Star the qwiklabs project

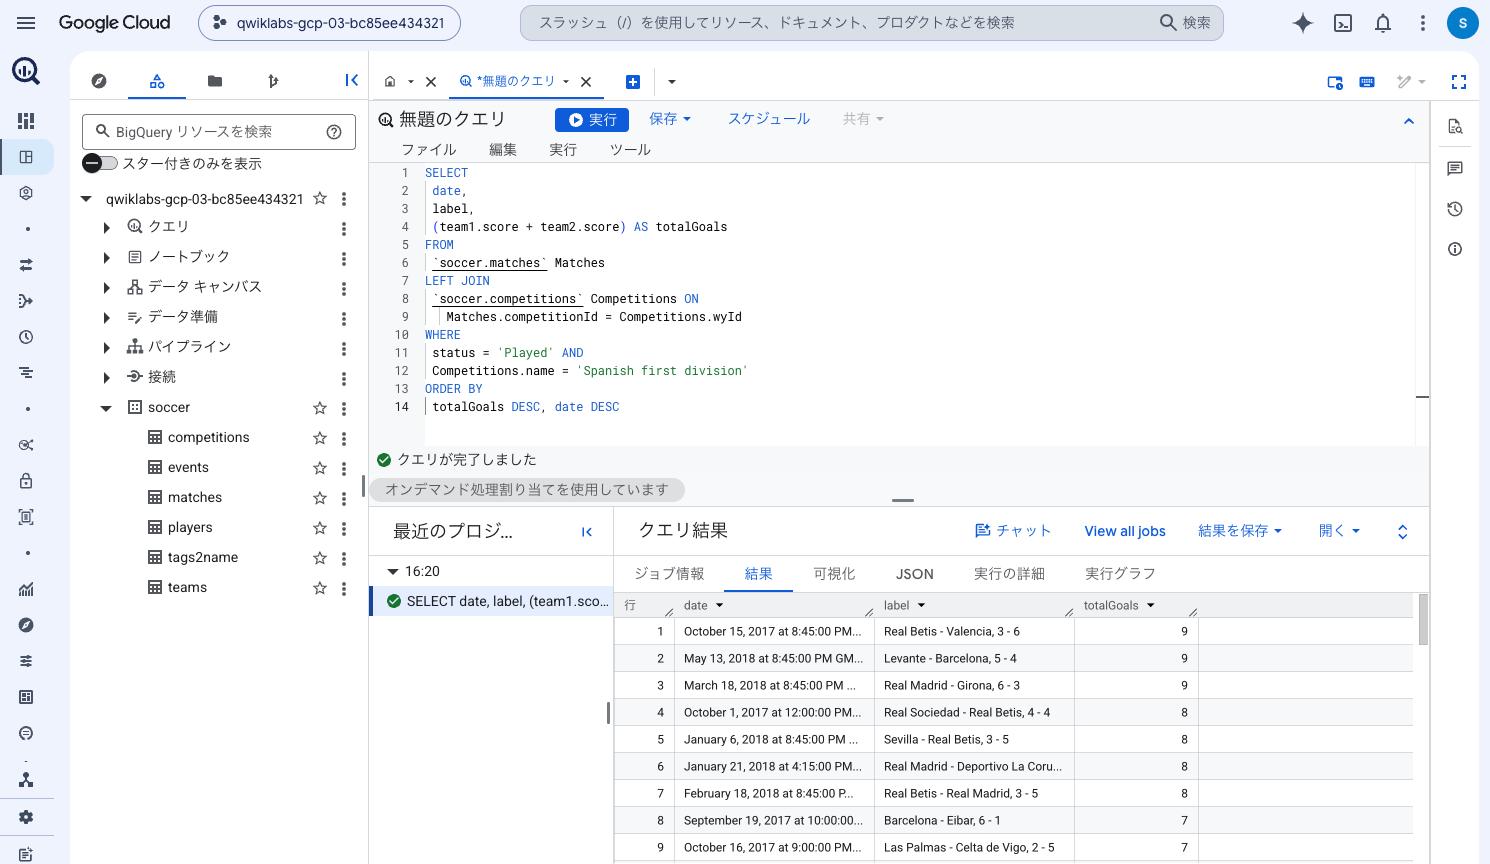pos(320,199)
